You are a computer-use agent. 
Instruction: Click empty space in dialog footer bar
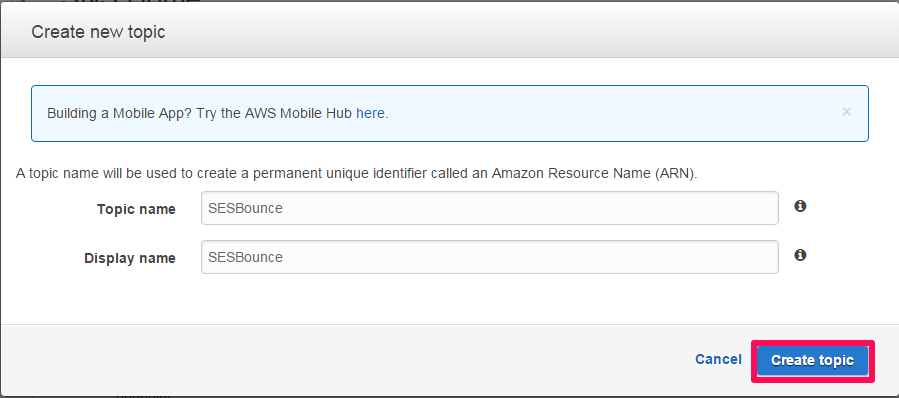[x=344, y=360]
